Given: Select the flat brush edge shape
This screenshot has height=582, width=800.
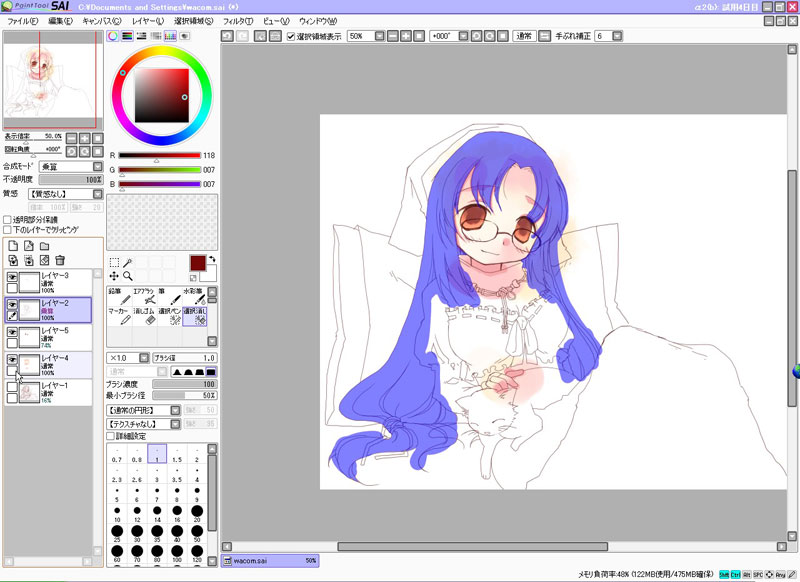Looking at the screenshot, I should (210, 371).
